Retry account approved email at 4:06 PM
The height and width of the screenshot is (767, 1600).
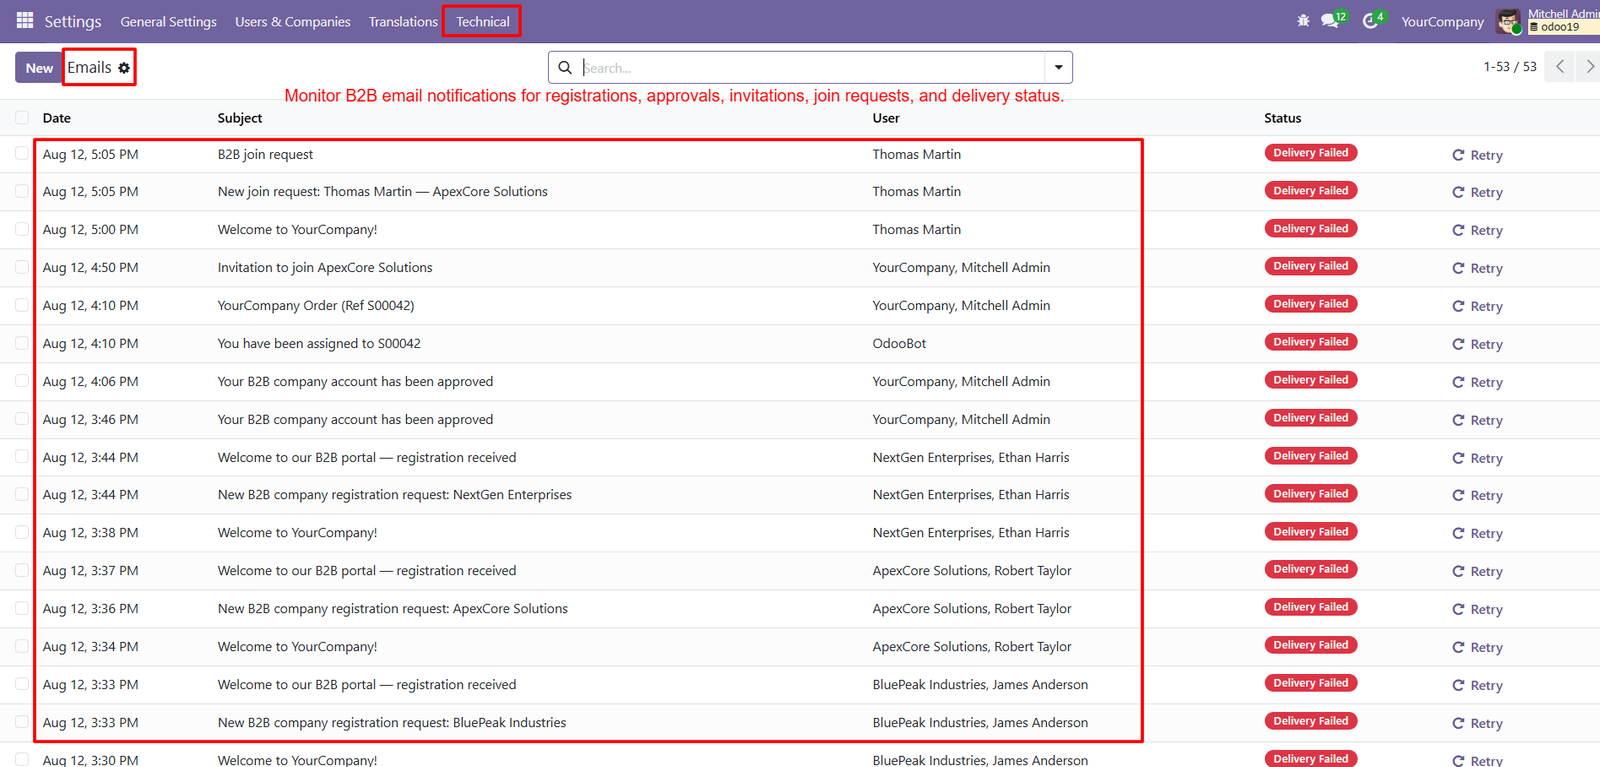pyautogui.click(x=1477, y=382)
